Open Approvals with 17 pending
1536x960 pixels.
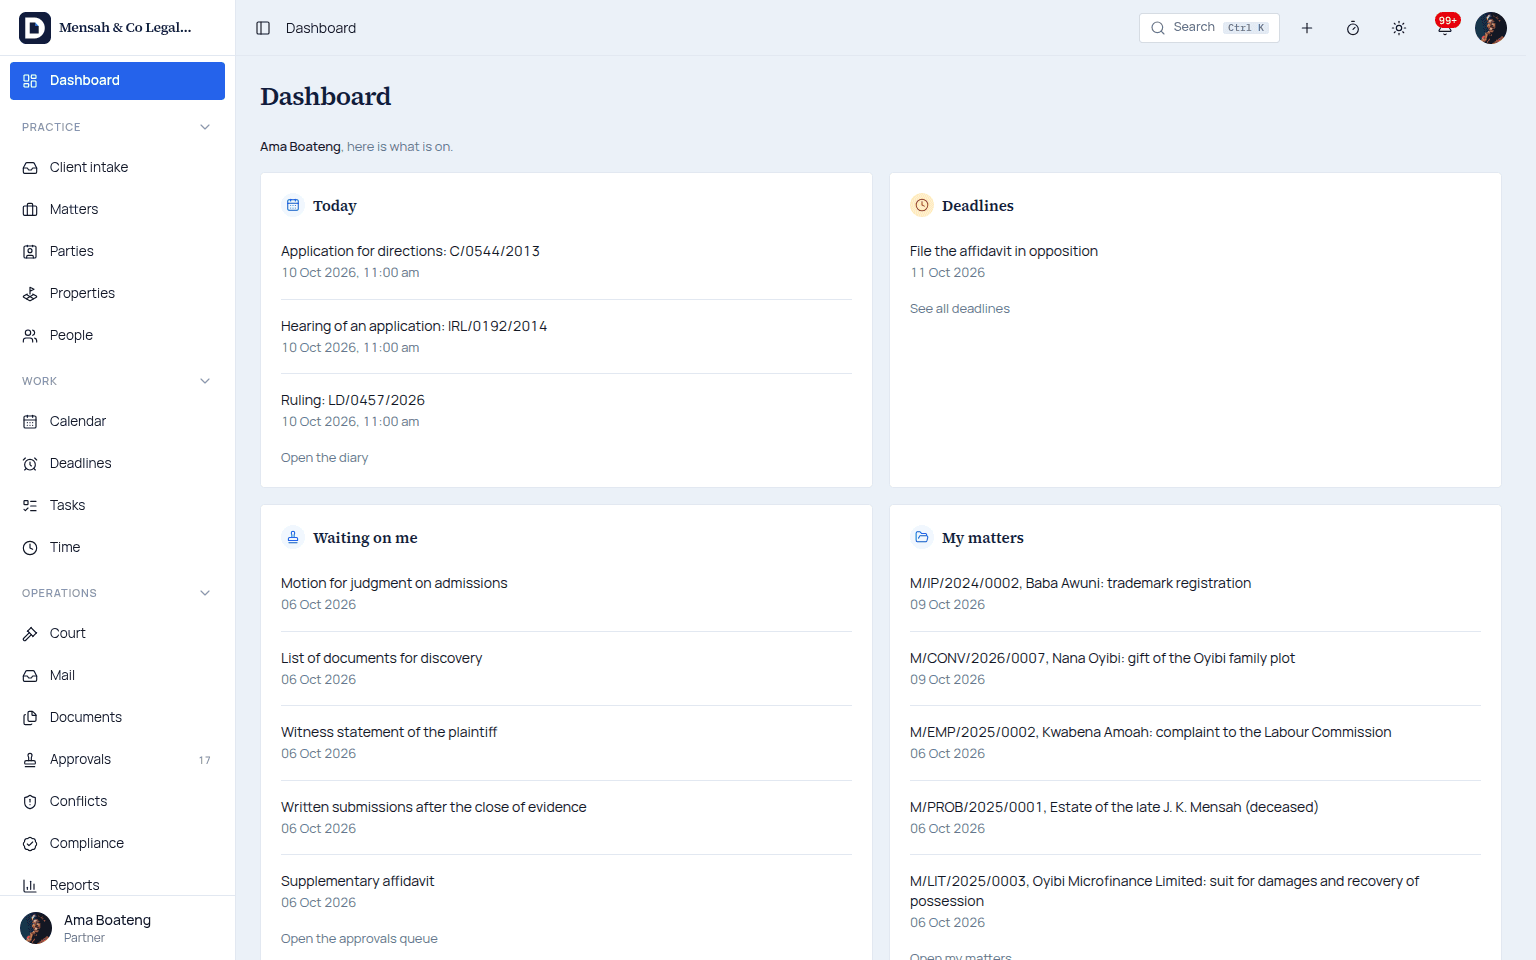pyautogui.click(x=117, y=759)
